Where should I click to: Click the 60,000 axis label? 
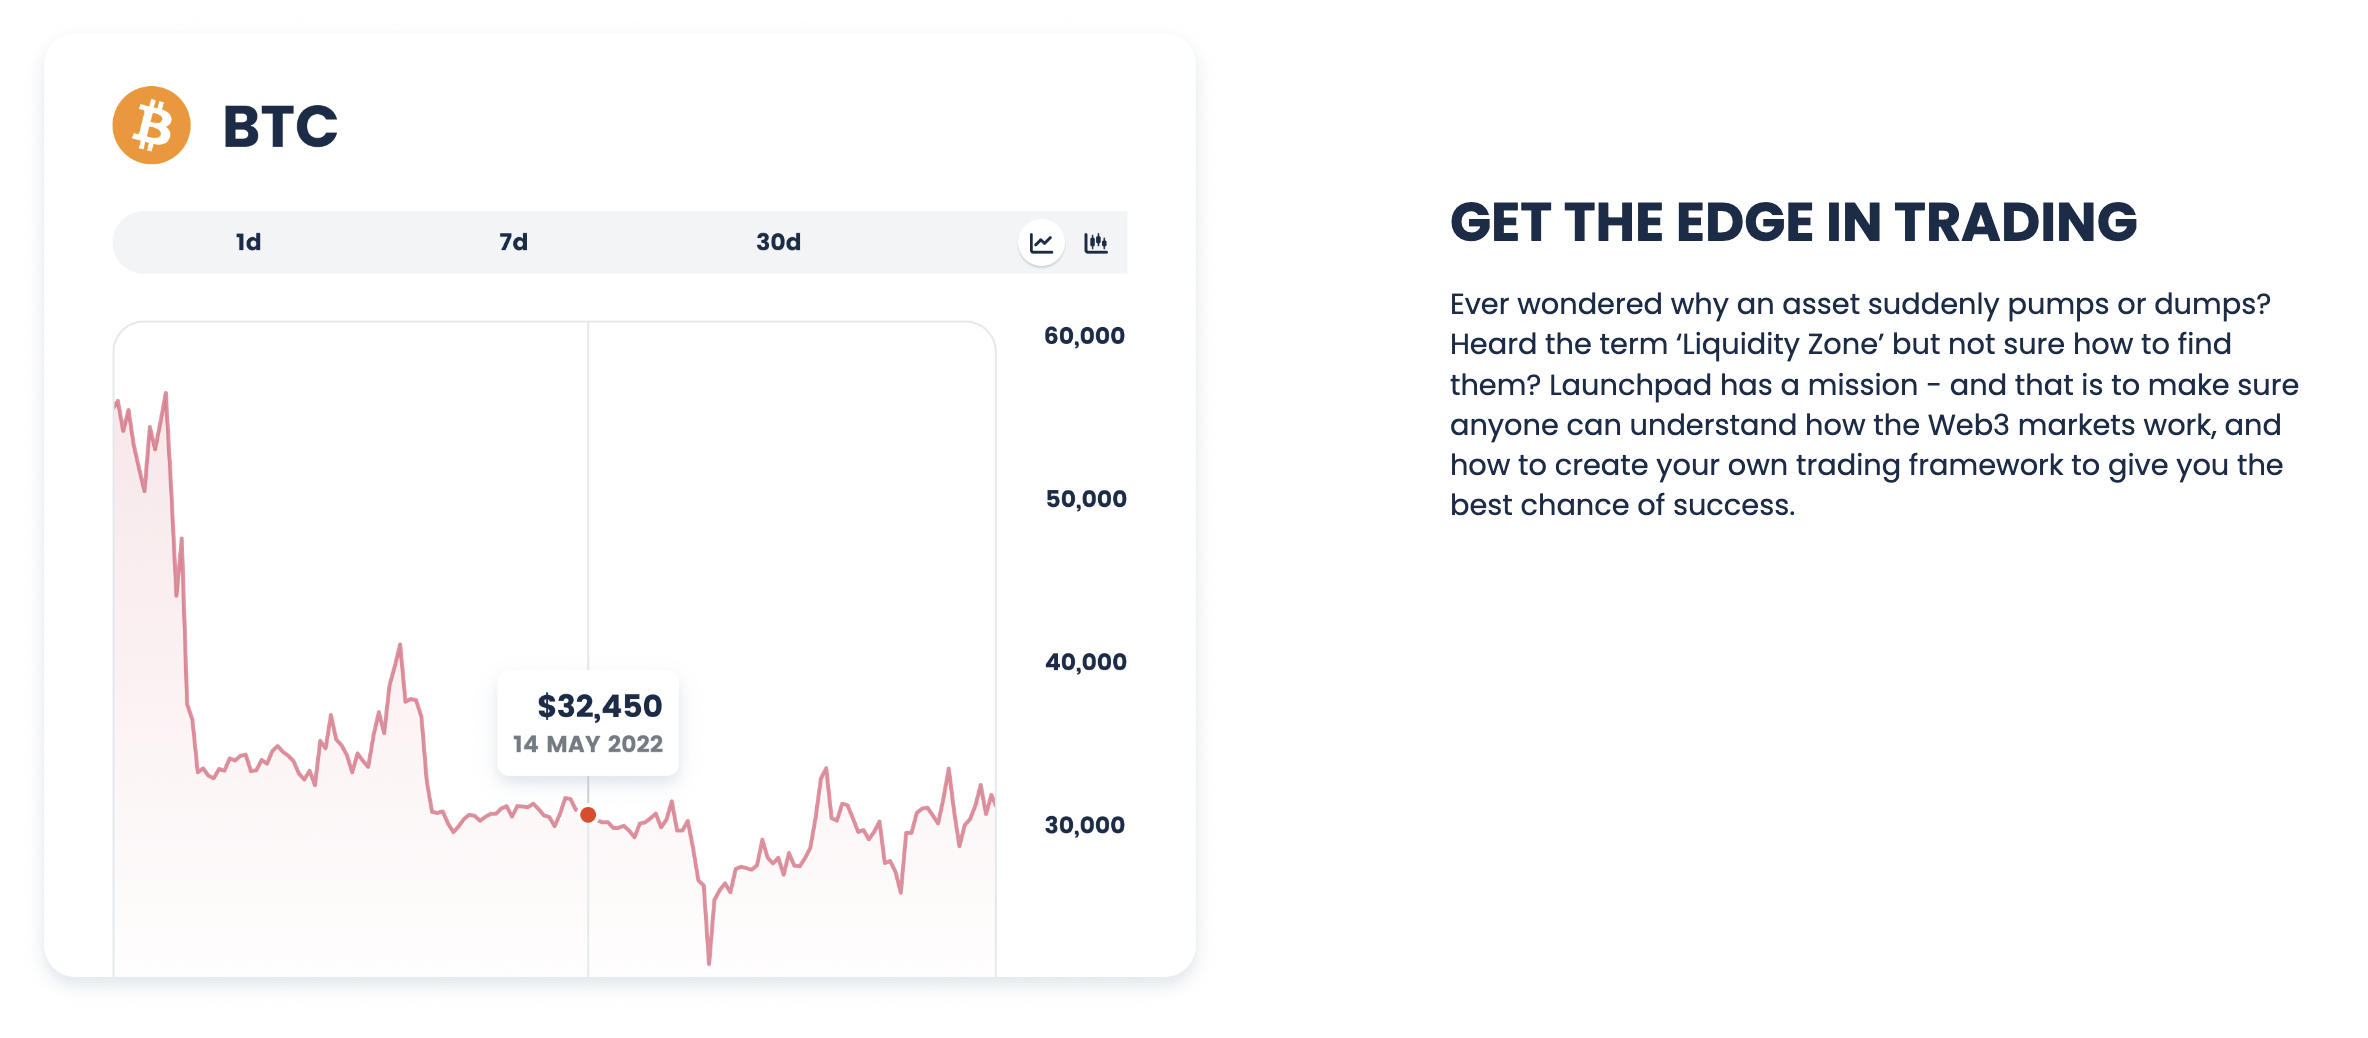1084,336
